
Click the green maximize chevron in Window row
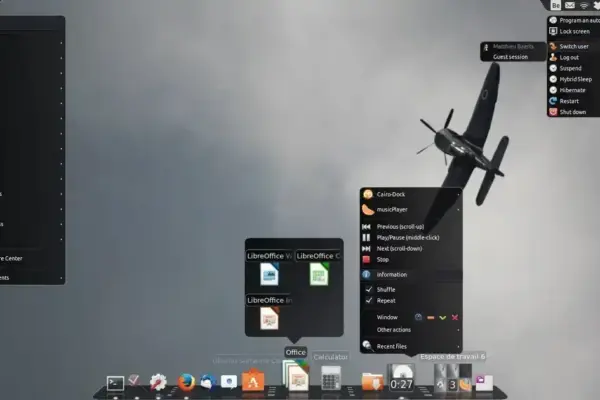(x=443, y=317)
